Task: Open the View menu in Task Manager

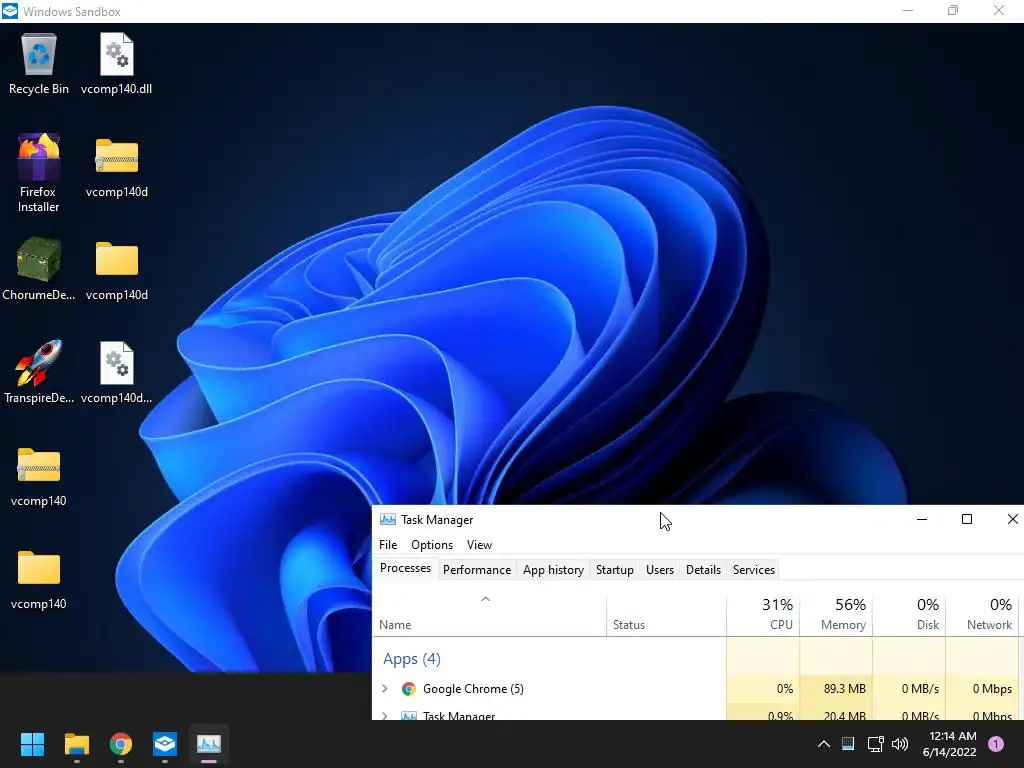Action: [479, 545]
